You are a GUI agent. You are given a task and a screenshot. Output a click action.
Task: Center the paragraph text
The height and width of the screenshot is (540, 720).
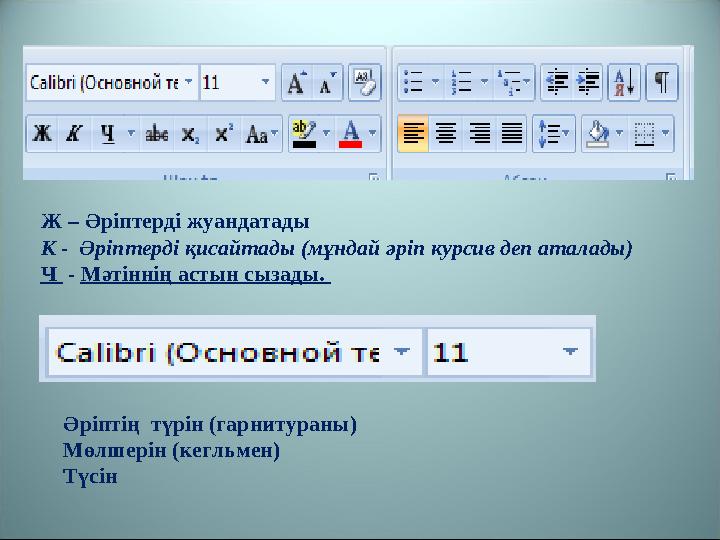pos(445,134)
